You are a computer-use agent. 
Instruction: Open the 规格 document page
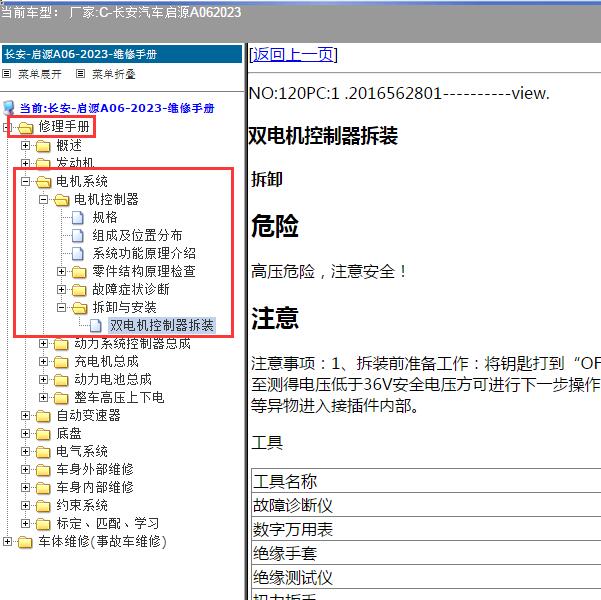[105, 217]
